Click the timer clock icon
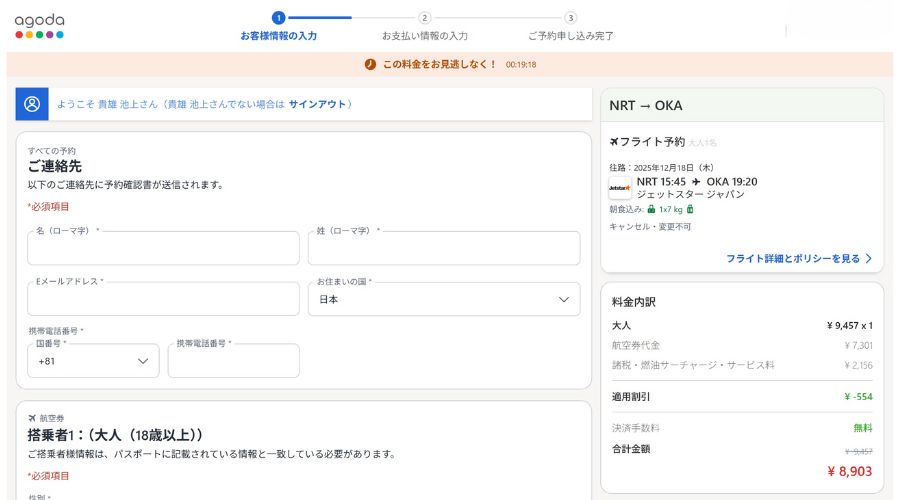Image resolution: width=900 pixels, height=500 pixels. (x=370, y=64)
